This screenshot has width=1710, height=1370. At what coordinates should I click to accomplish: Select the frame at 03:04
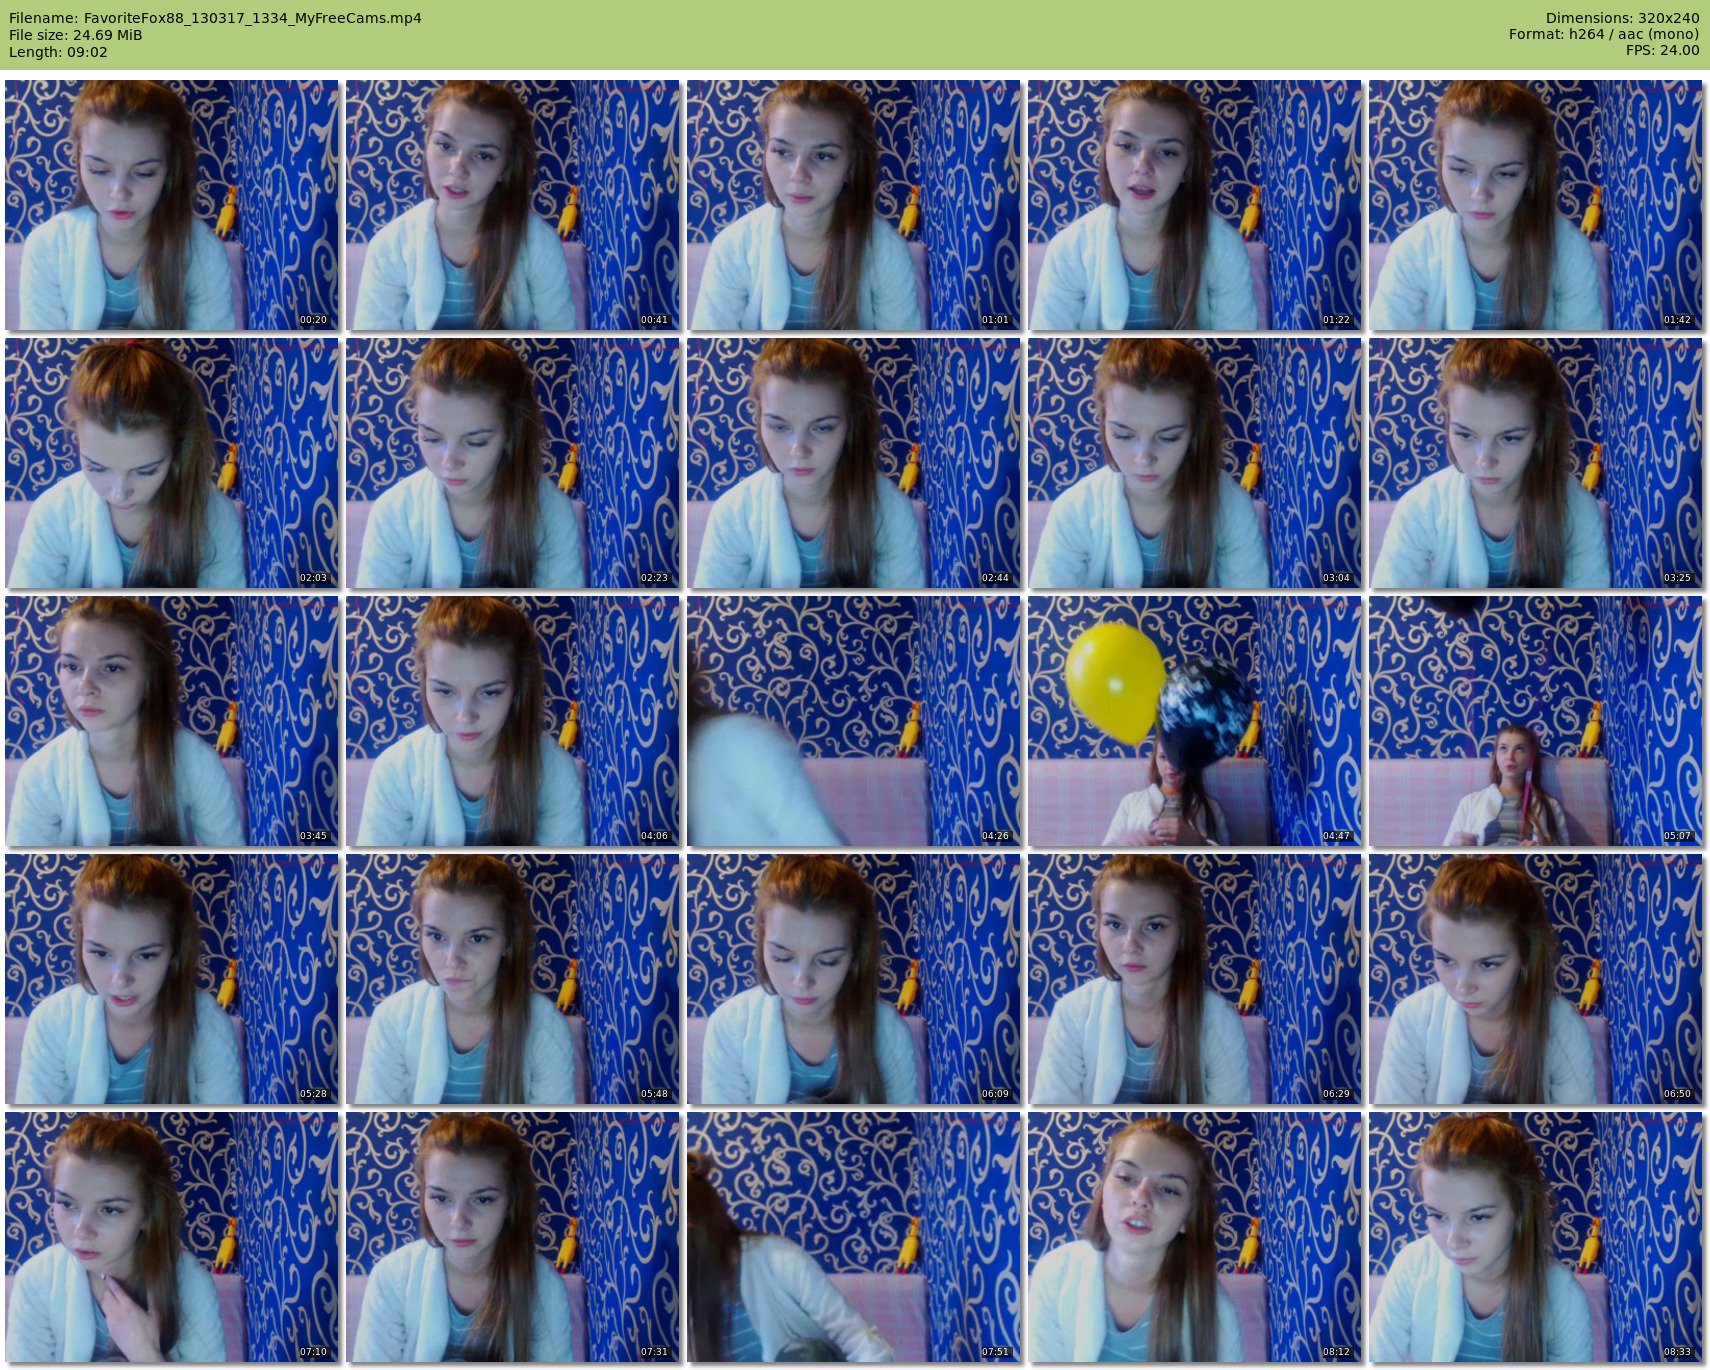point(1194,463)
